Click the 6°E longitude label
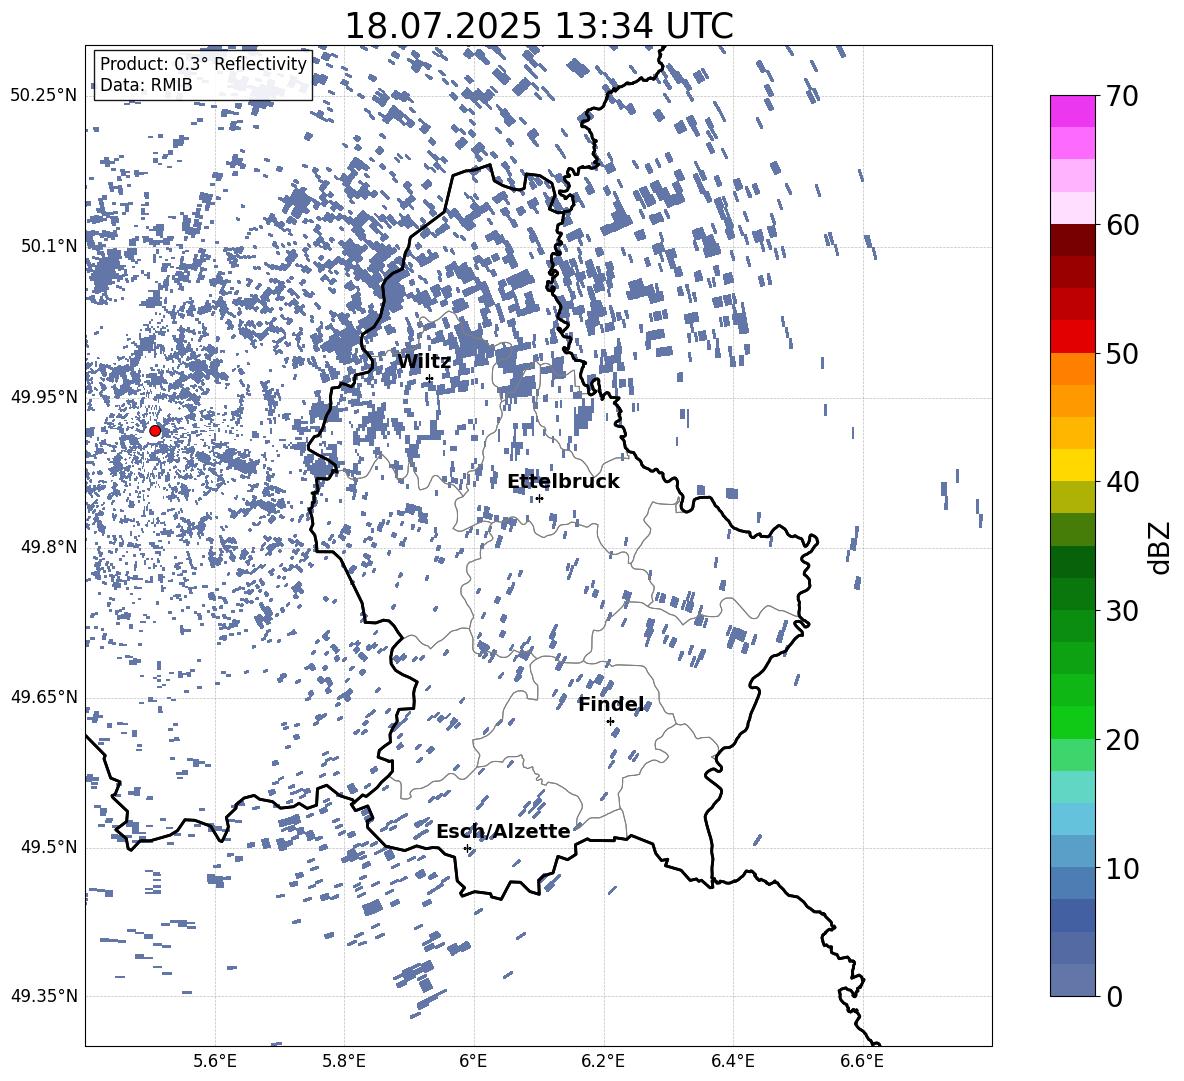 point(473,1061)
